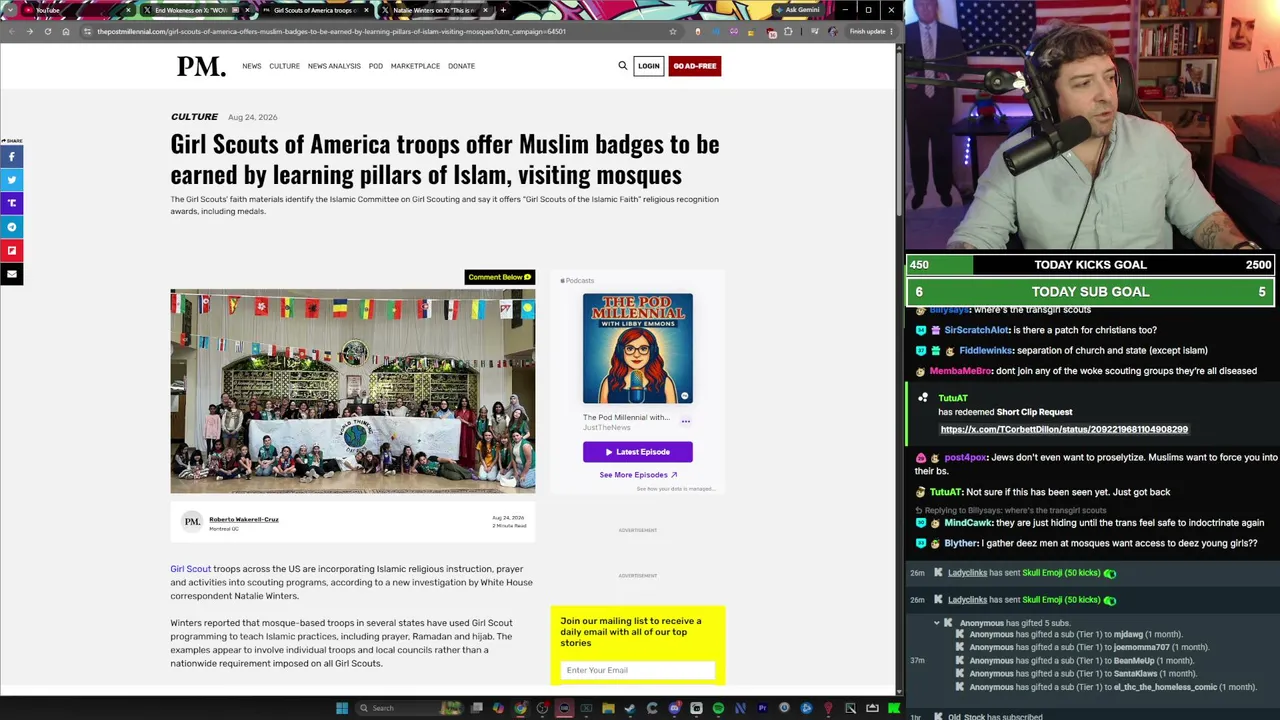
Task: Click the Login button
Action: (x=649, y=66)
